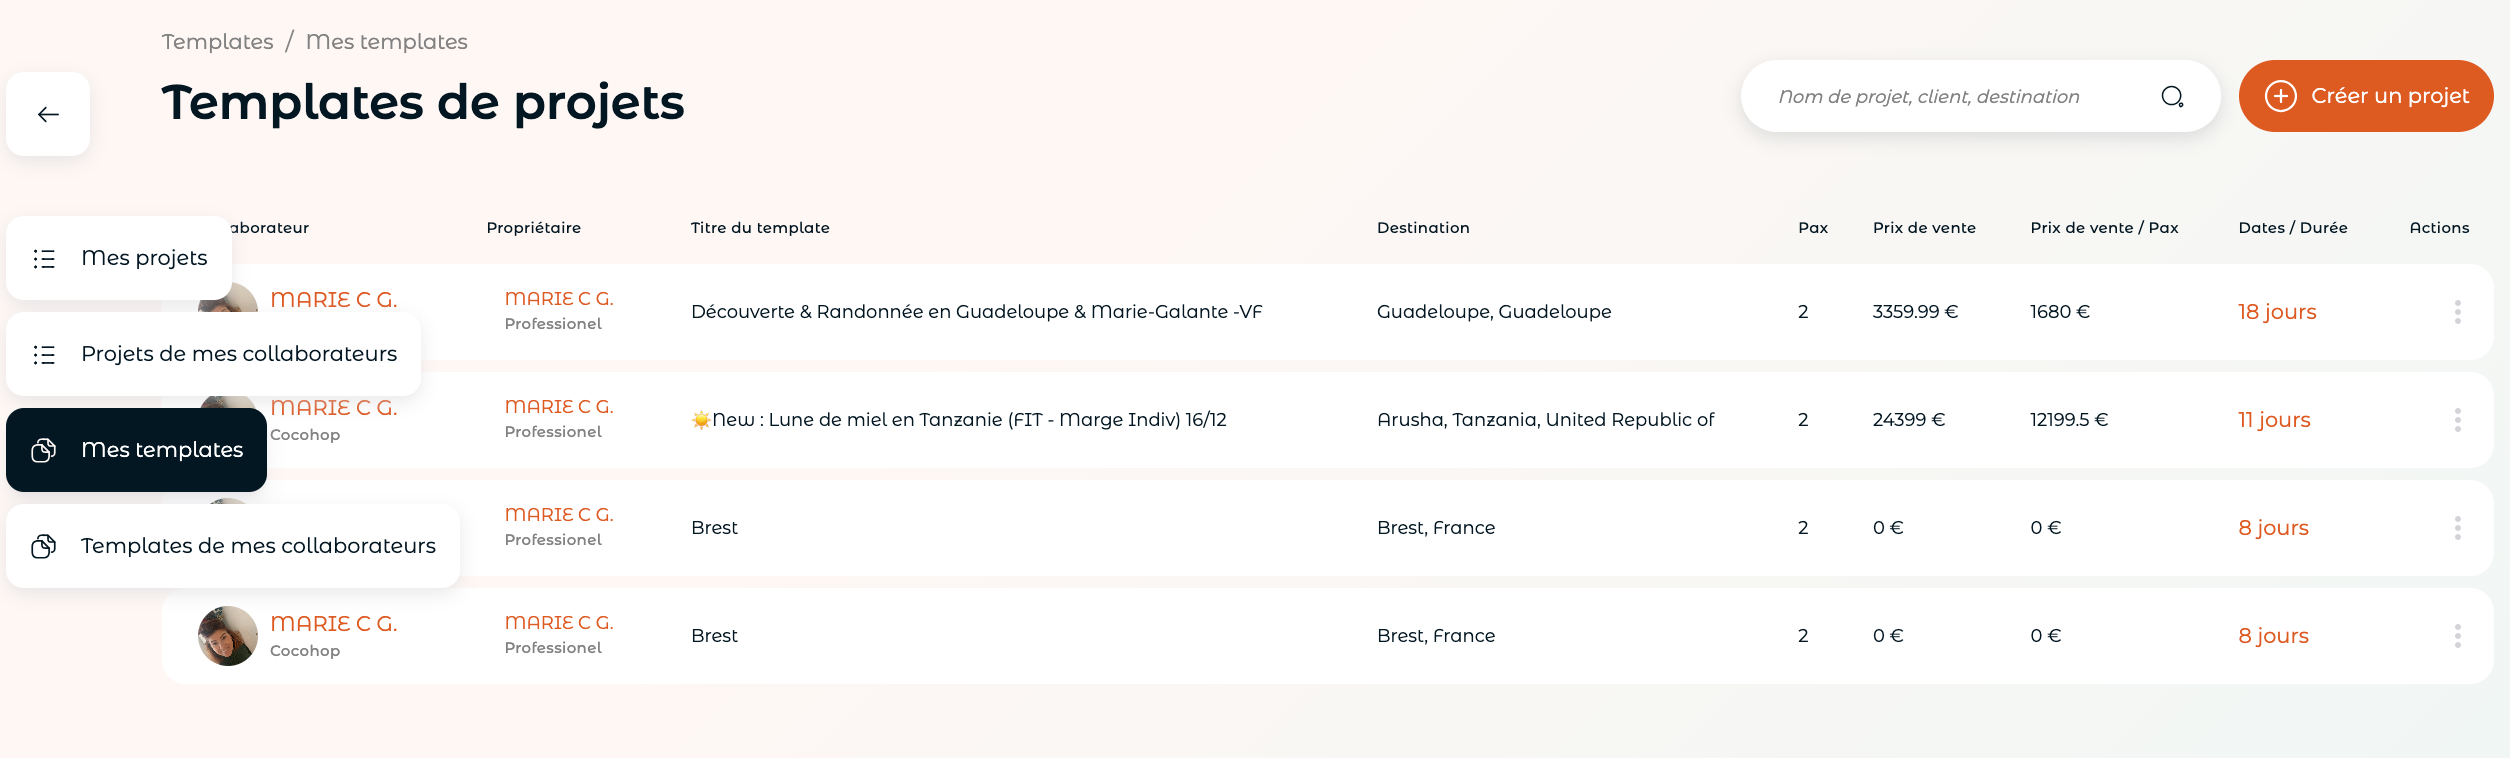Focus the project search input field
This screenshot has width=2510, height=758.
click(1960, 96)
